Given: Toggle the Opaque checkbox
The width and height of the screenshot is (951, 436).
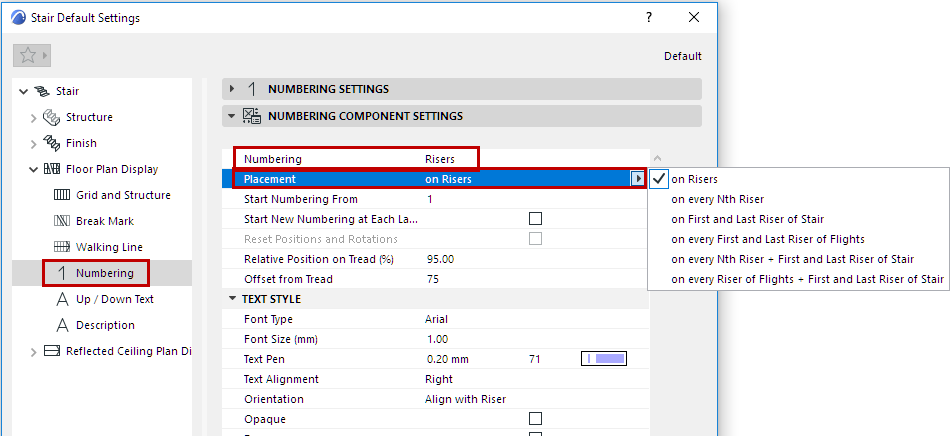Looking at the screenshot, I should tap(535, 419).
